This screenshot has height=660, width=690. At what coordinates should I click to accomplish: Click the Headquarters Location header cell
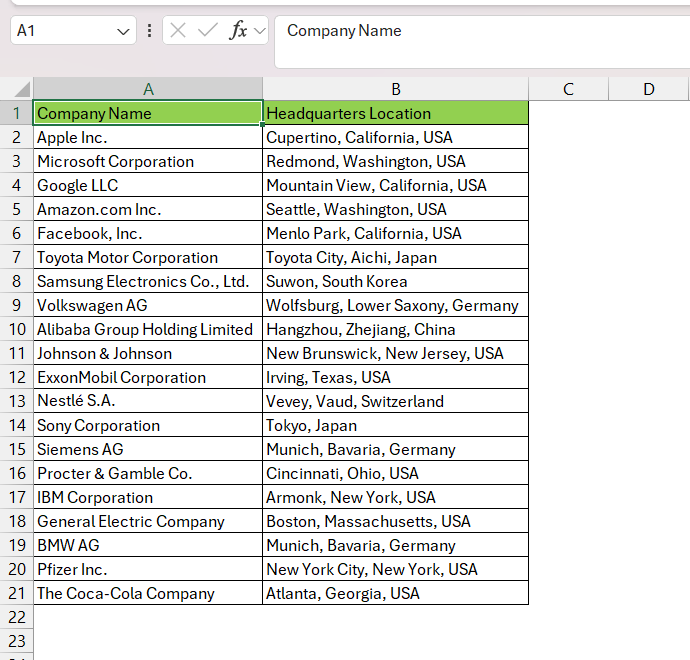pos(396,113)
